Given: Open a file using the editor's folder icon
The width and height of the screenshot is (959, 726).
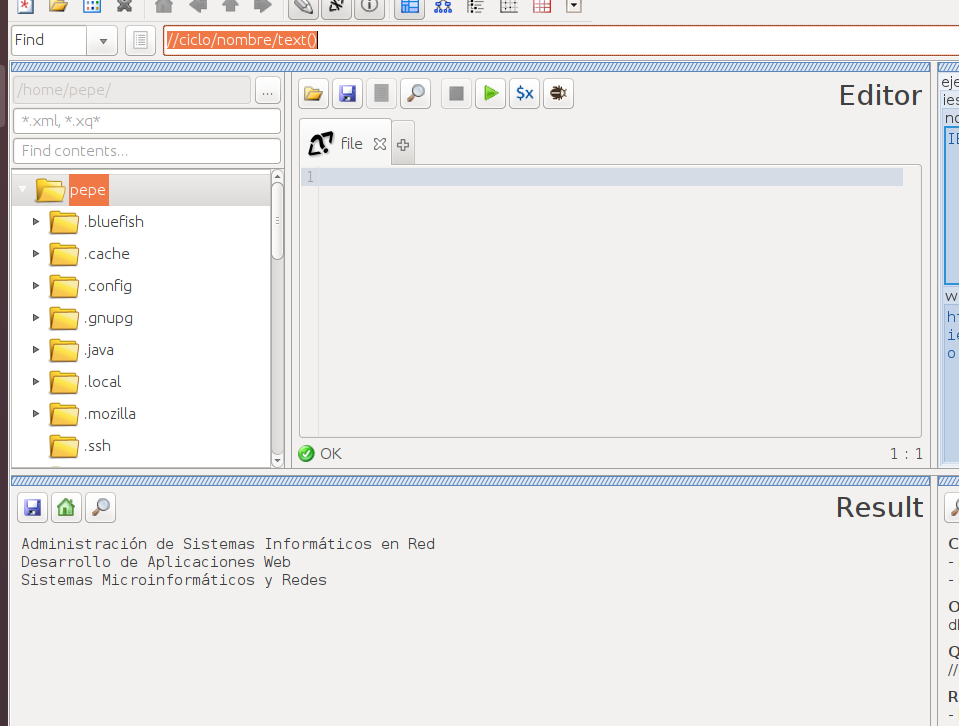Looking at the screenshot, I should click(x=313, y=94).
